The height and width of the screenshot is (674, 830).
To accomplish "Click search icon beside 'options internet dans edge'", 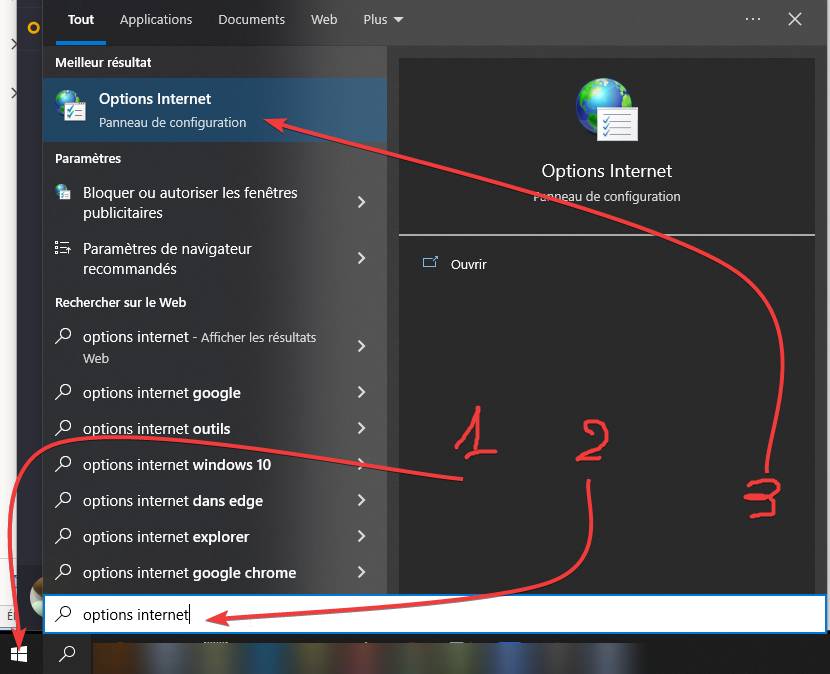I will click(63, 499).
